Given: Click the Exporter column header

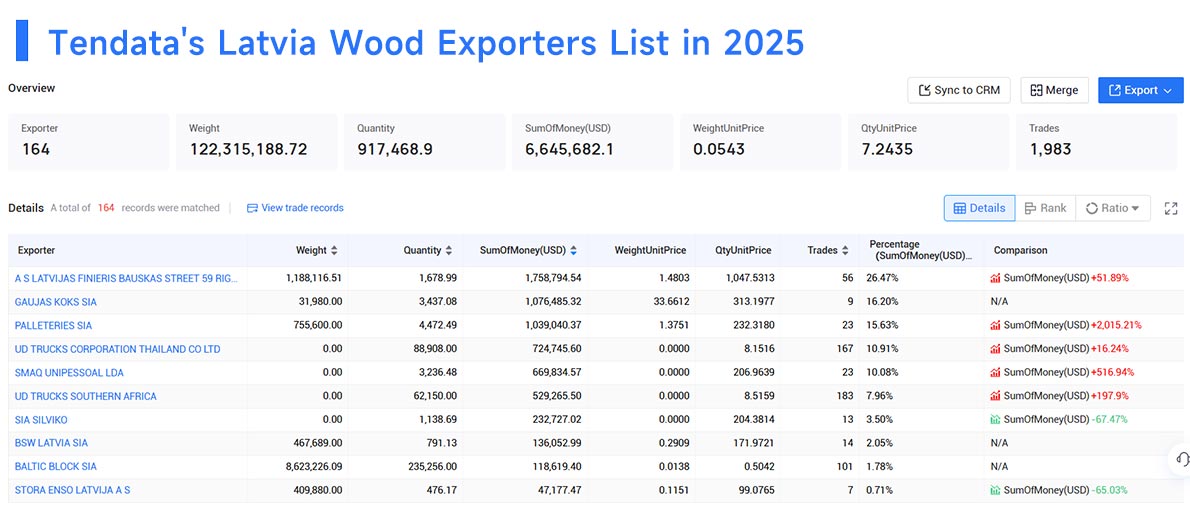Looking at the screenshot, I should click(36, 250).
